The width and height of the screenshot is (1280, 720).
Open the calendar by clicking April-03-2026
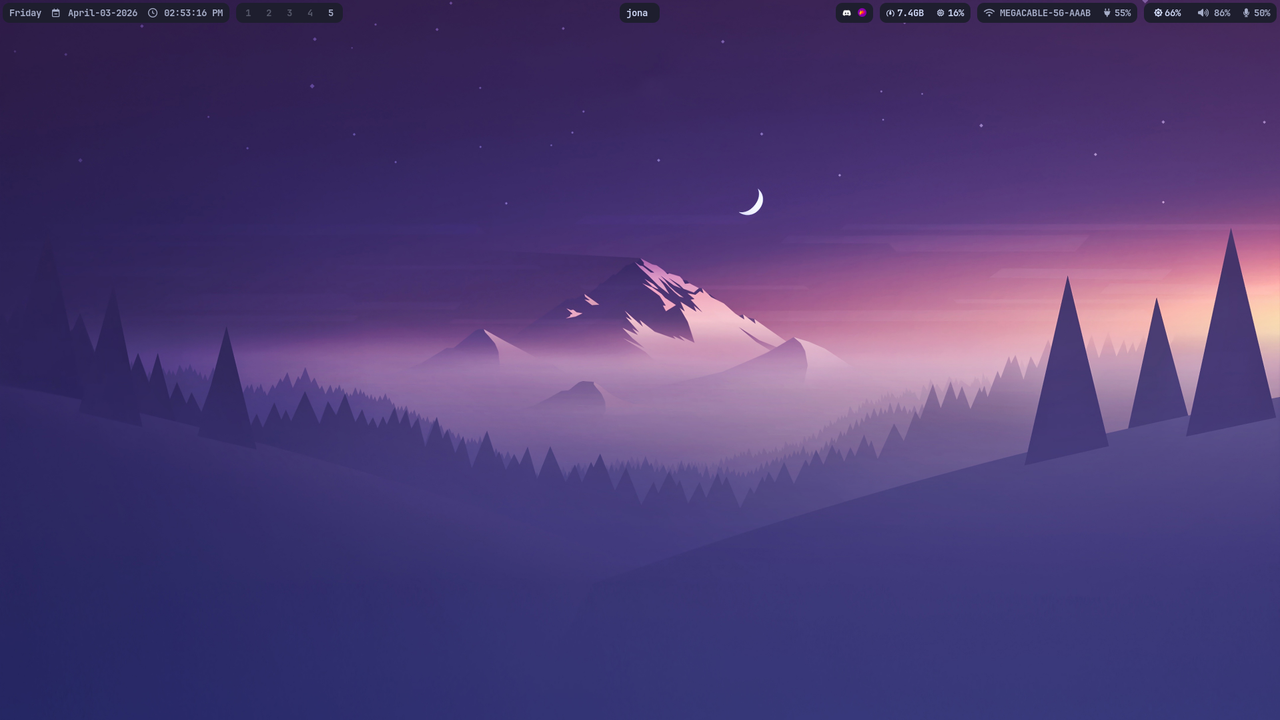[101, 13]
